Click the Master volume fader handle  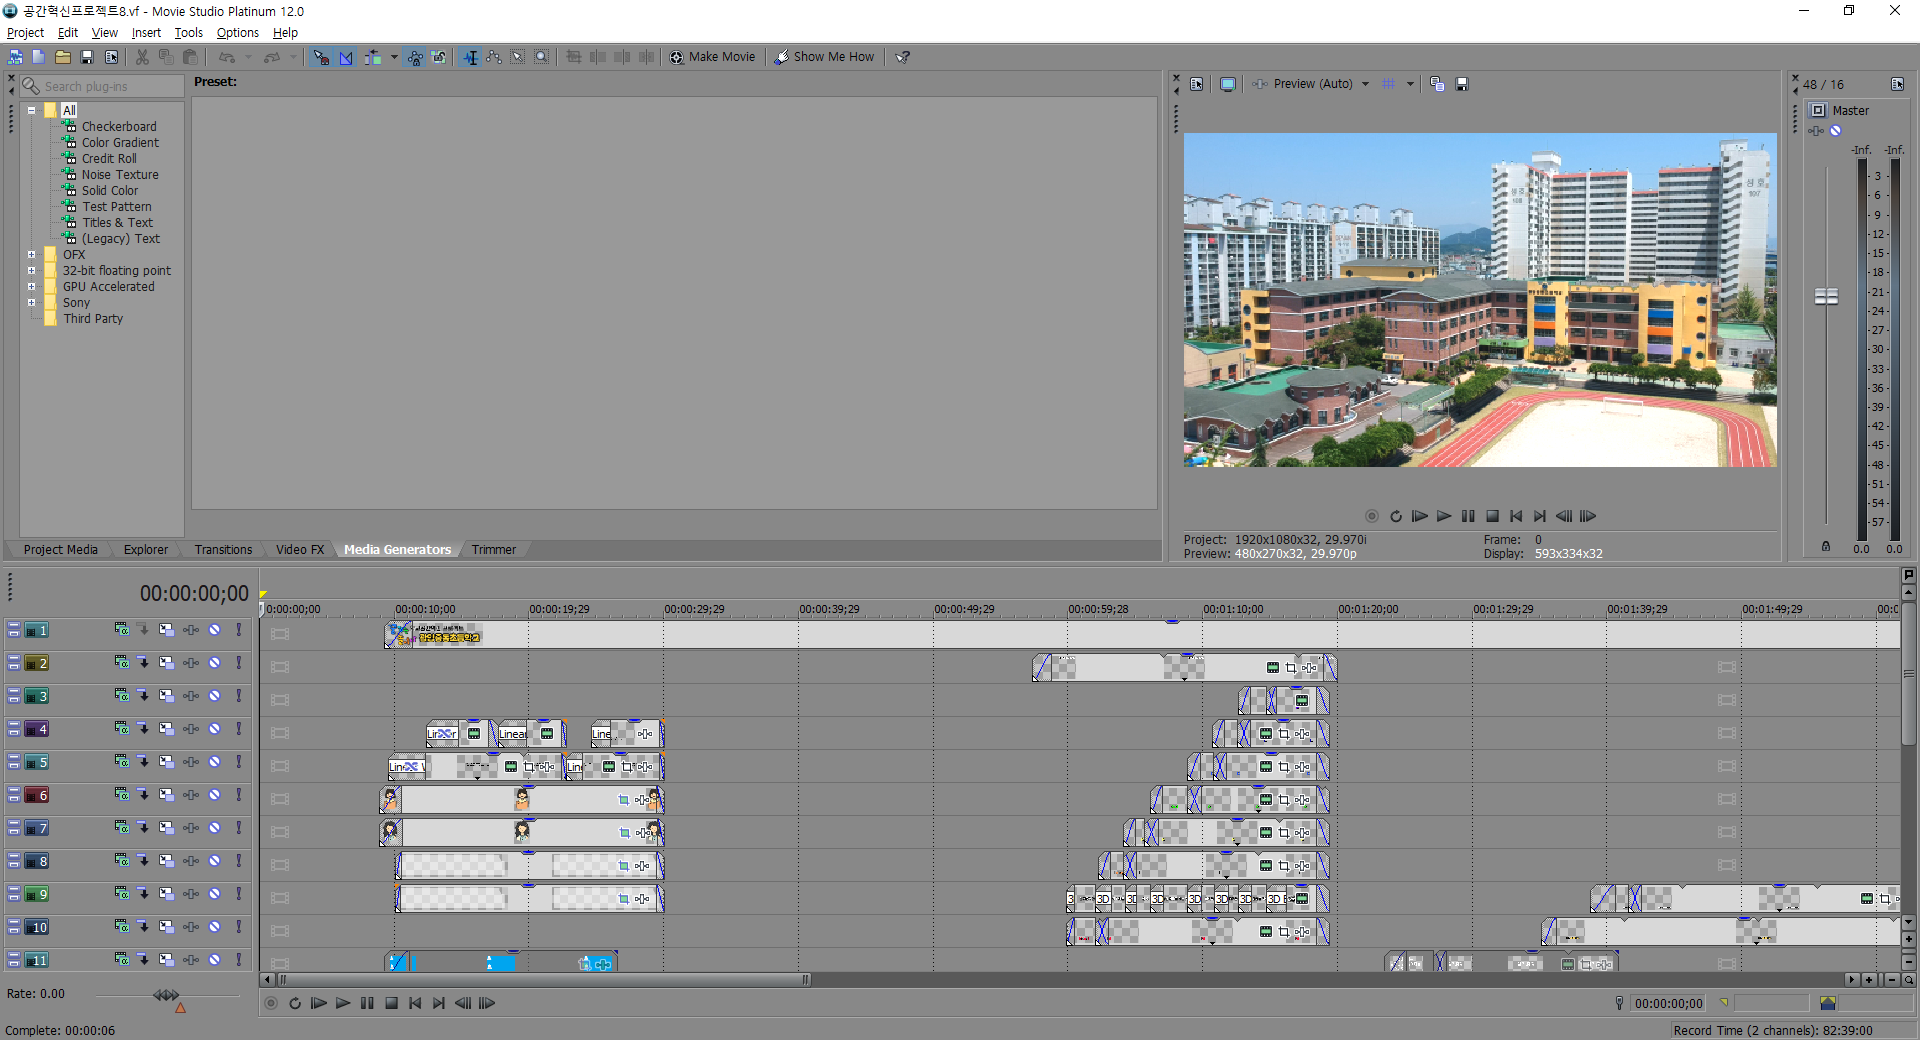tap(1826, 296)
